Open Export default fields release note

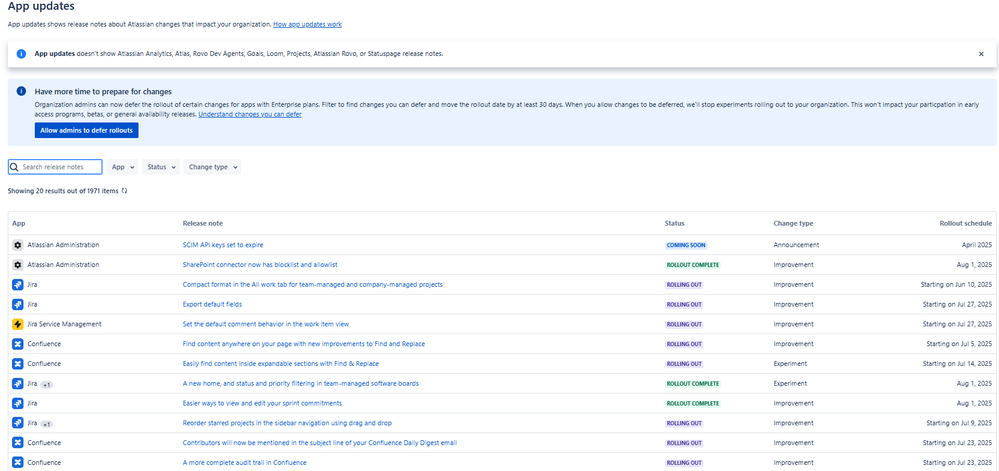[212, 304]
